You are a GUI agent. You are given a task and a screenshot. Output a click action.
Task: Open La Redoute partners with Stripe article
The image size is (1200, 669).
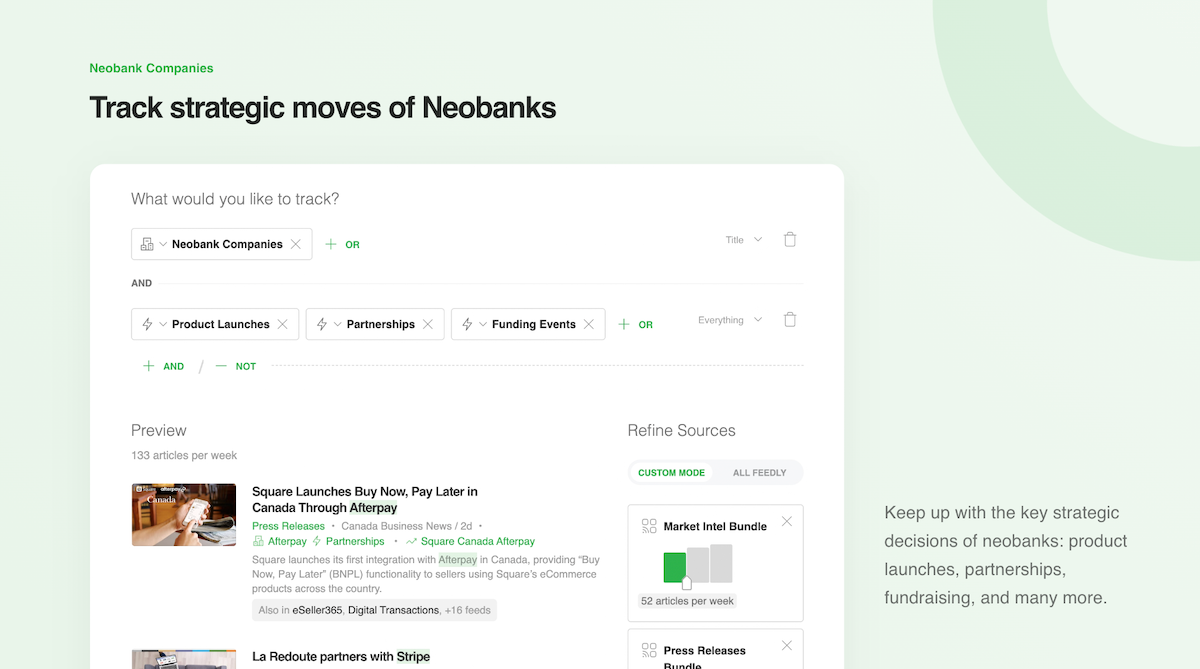pyautogui.click(x=341, y=657)
